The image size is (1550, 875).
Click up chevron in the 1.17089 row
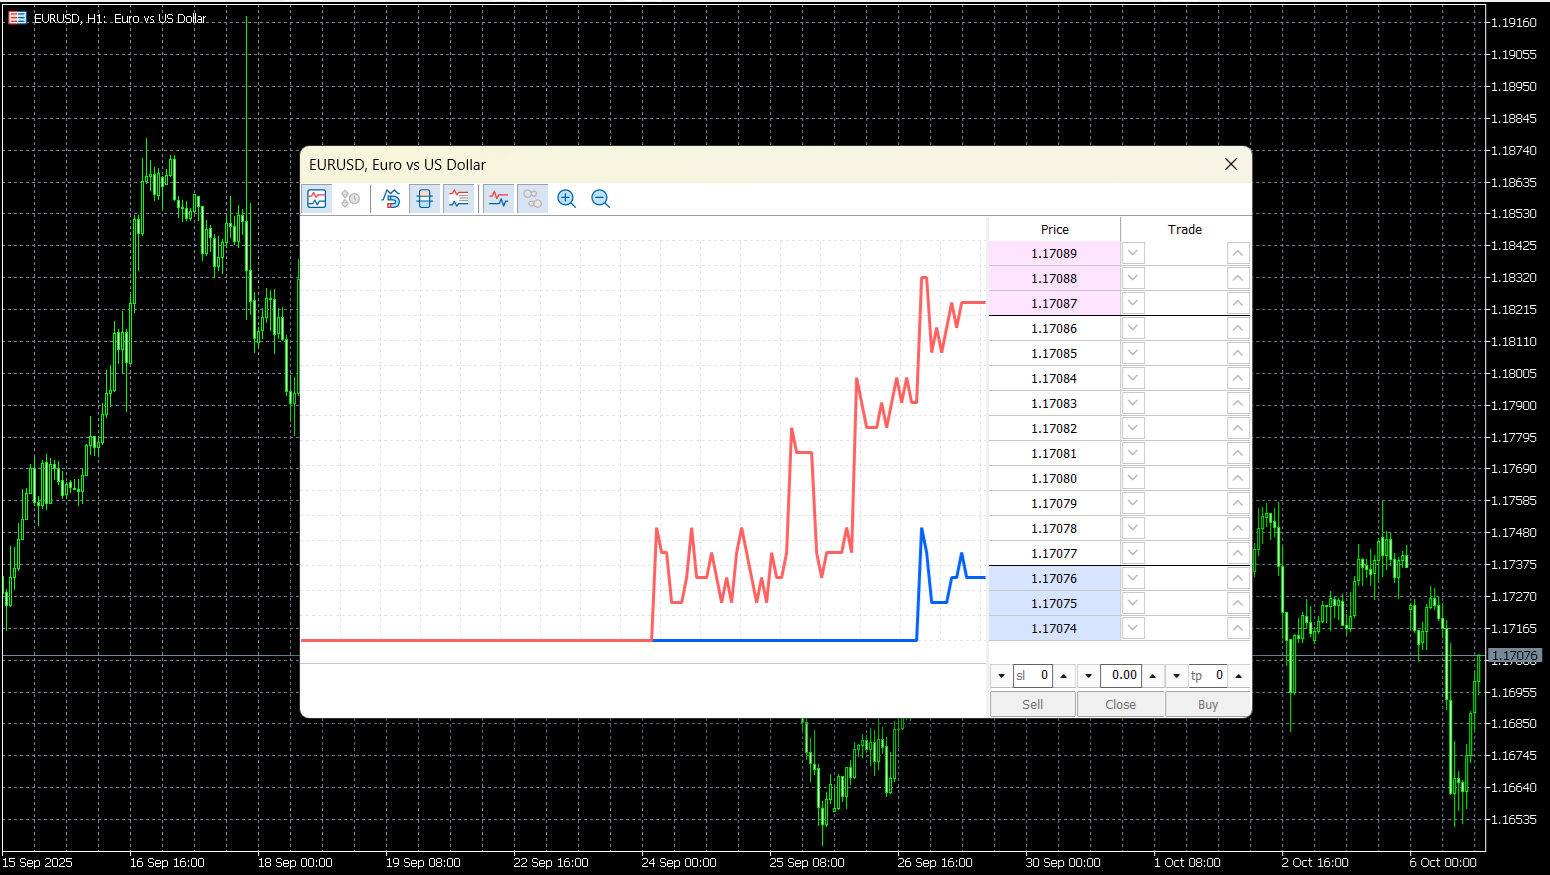pyautogui.click(x=1238, y=253)
